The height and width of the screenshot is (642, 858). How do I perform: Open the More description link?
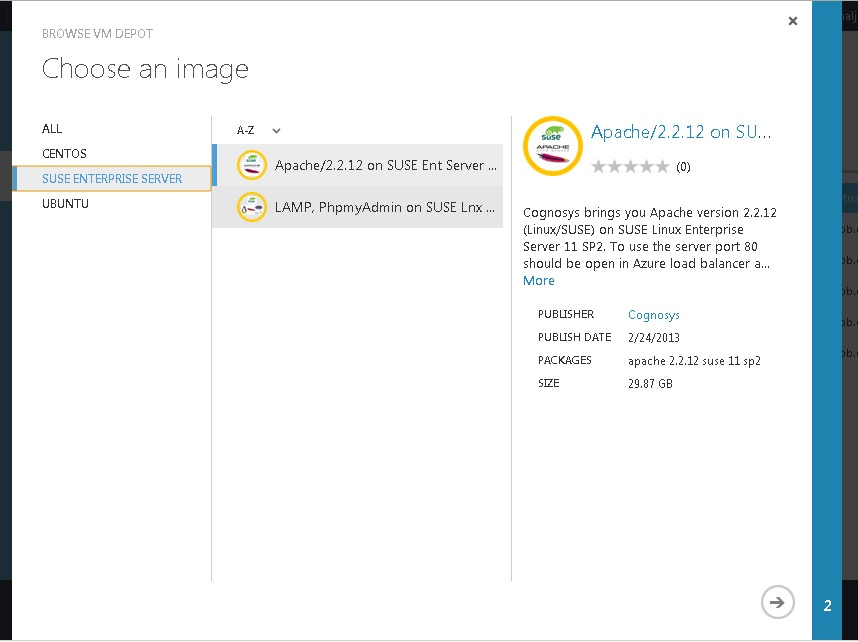point(538,281)
